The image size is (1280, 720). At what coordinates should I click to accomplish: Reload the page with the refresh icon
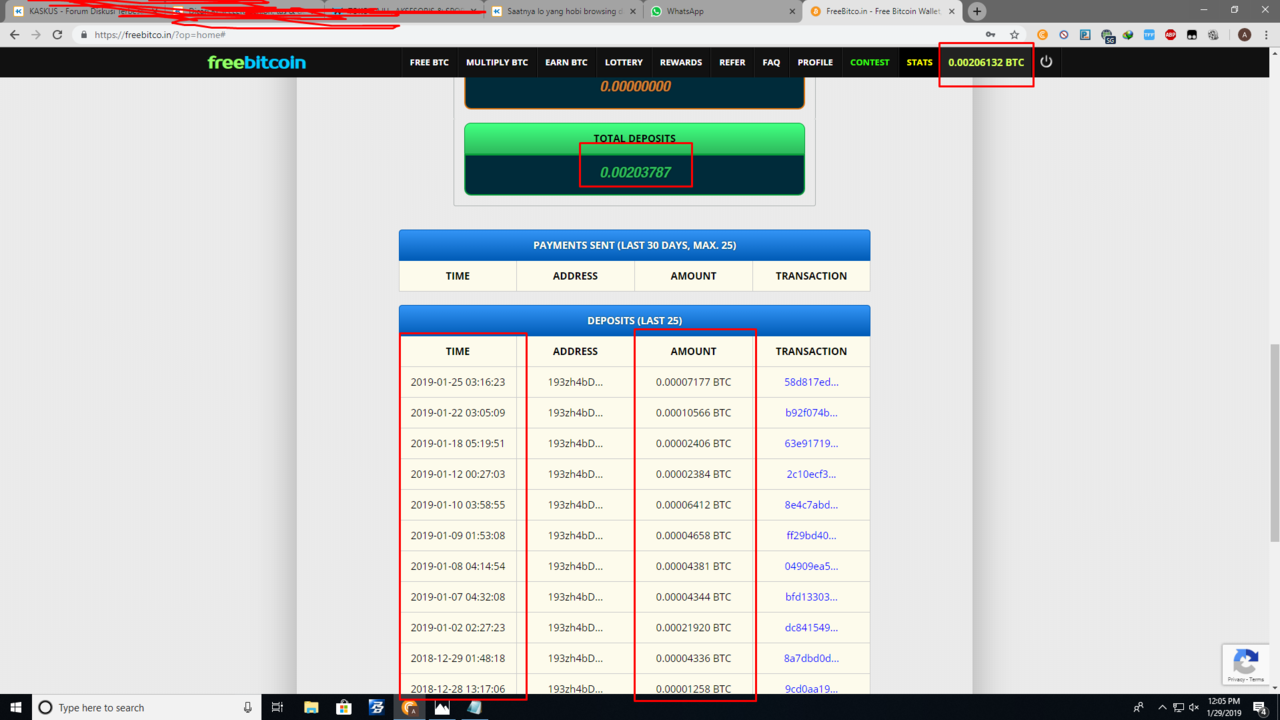coord(57,34)
